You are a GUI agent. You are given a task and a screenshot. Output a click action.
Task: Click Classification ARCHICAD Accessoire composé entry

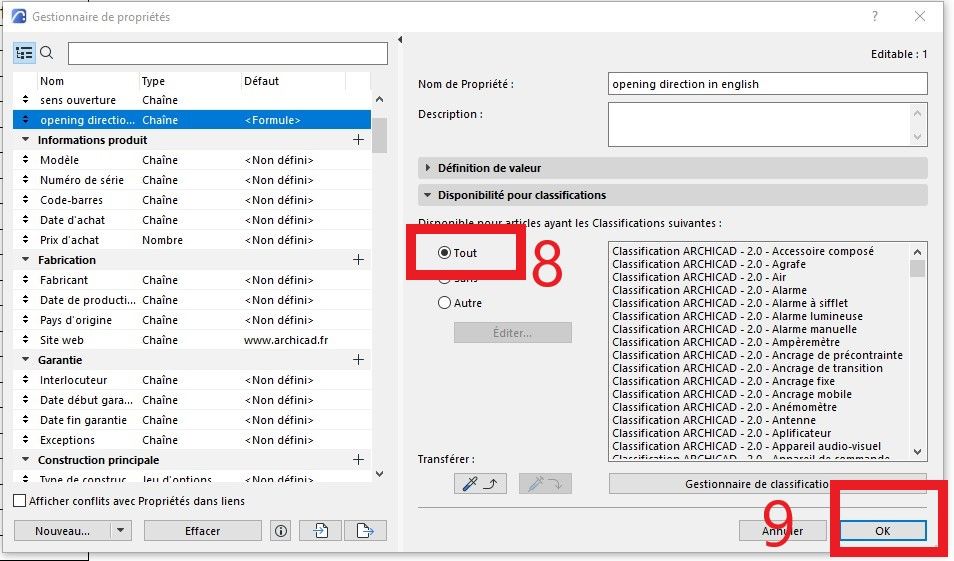[743, 251]
